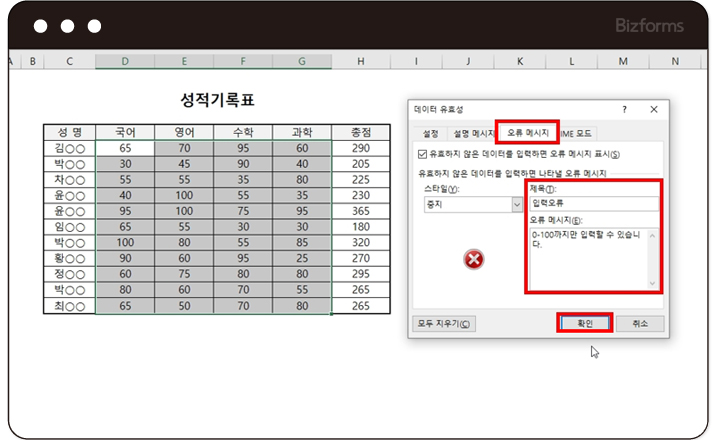Click the 모두 지우기 button

tap(444, 324)
